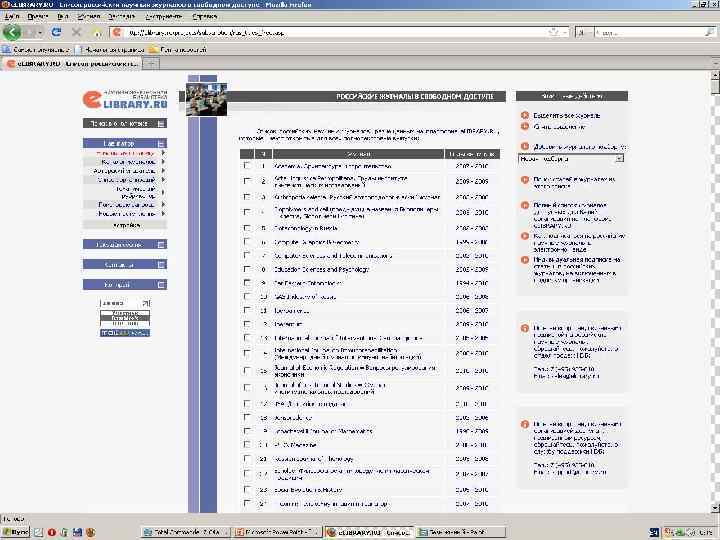Expand the third blue sidebar panel toggle
This screenshot has height=540, width=720.
coord(161,245)
